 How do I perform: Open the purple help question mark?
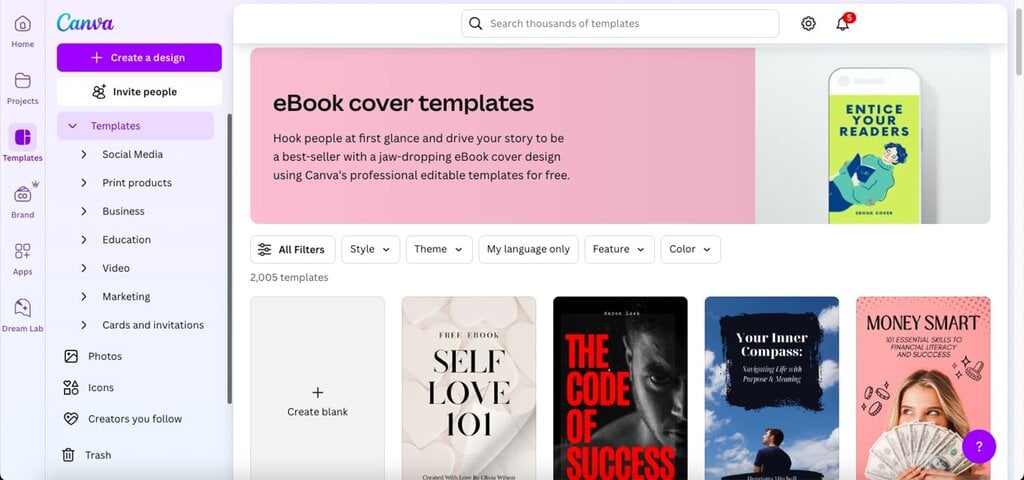(x=978, y=447)
